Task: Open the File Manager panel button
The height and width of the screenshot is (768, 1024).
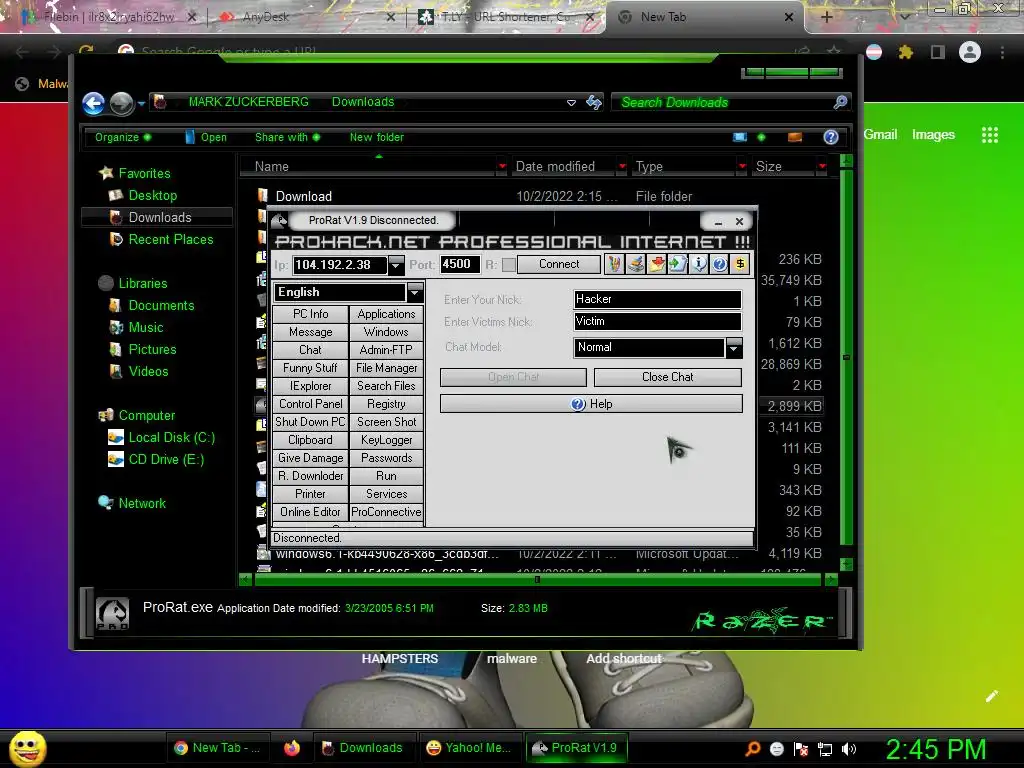Action: [x=386, y=368]
